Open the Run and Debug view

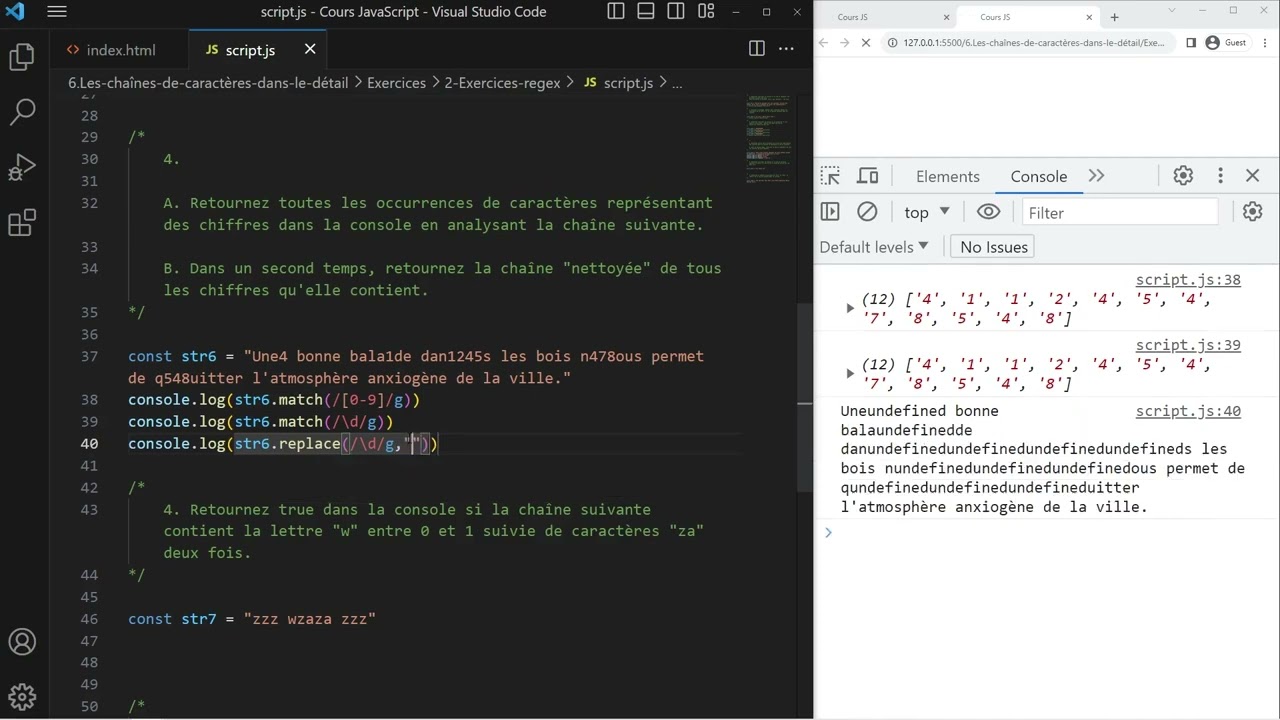pos(22,167)
